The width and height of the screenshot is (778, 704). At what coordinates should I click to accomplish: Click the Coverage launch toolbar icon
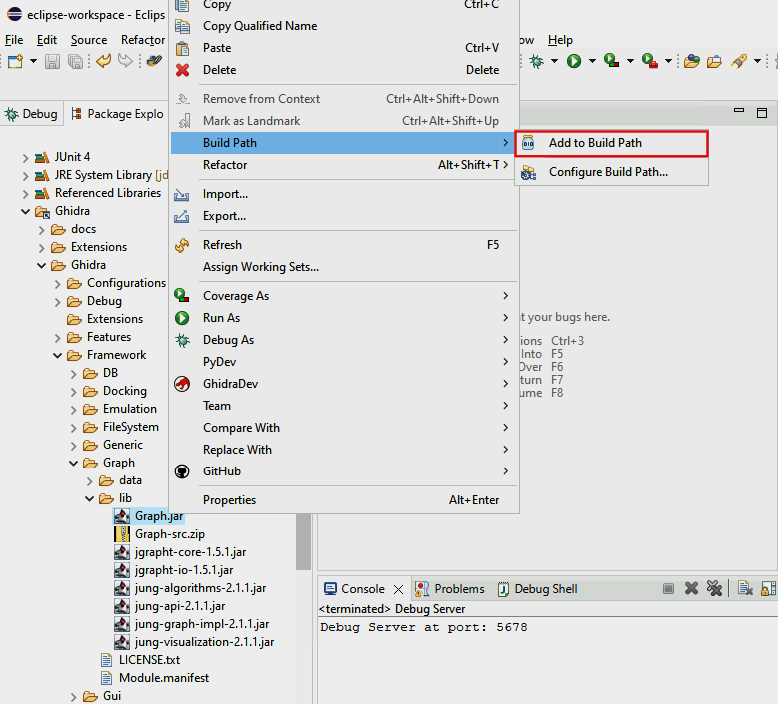611,61
